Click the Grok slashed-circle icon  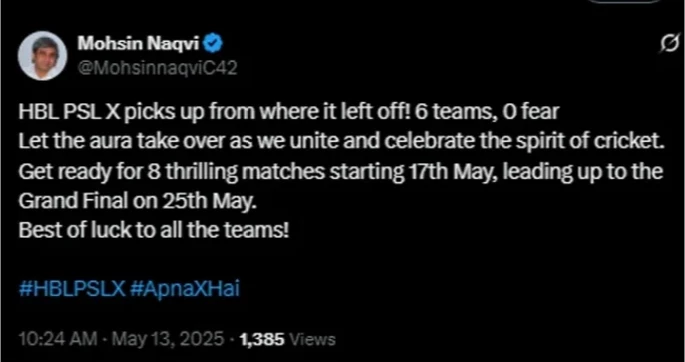click(x=670, y=45)
